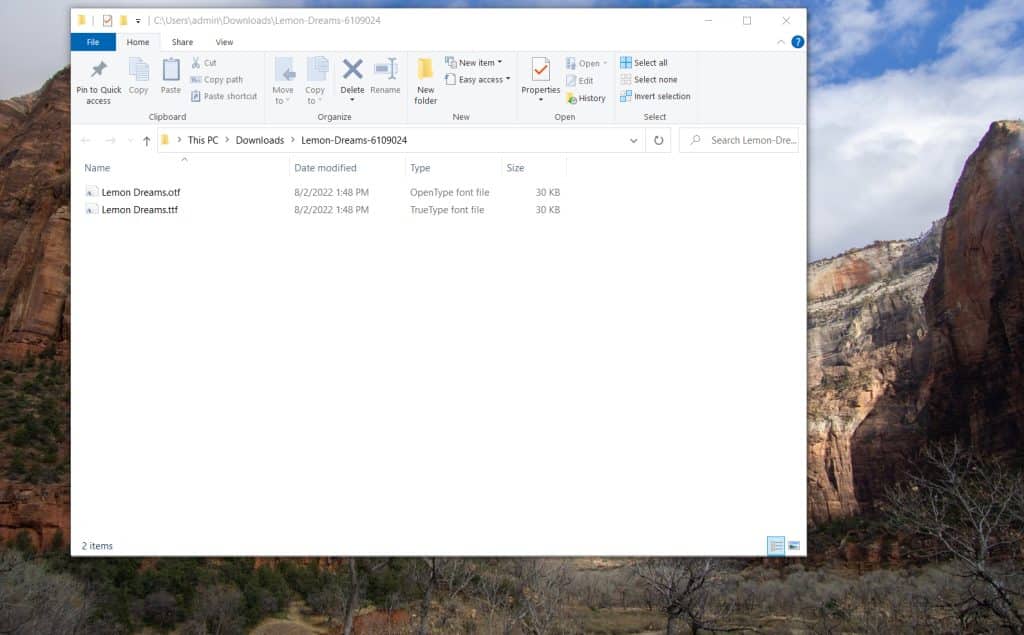The height and width of the screenshot is (635, 1024).
Task: Open file History
Action: 586,98
